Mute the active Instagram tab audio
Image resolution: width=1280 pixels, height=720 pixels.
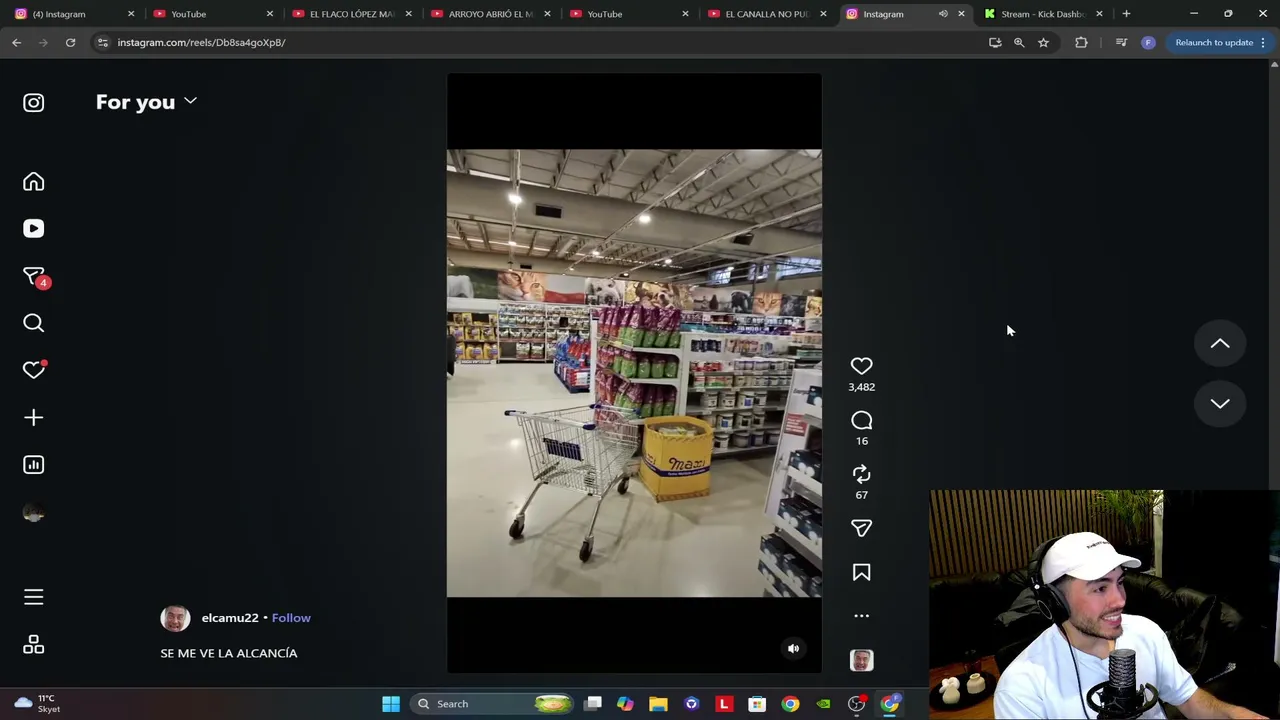click(x=943, y=14)
